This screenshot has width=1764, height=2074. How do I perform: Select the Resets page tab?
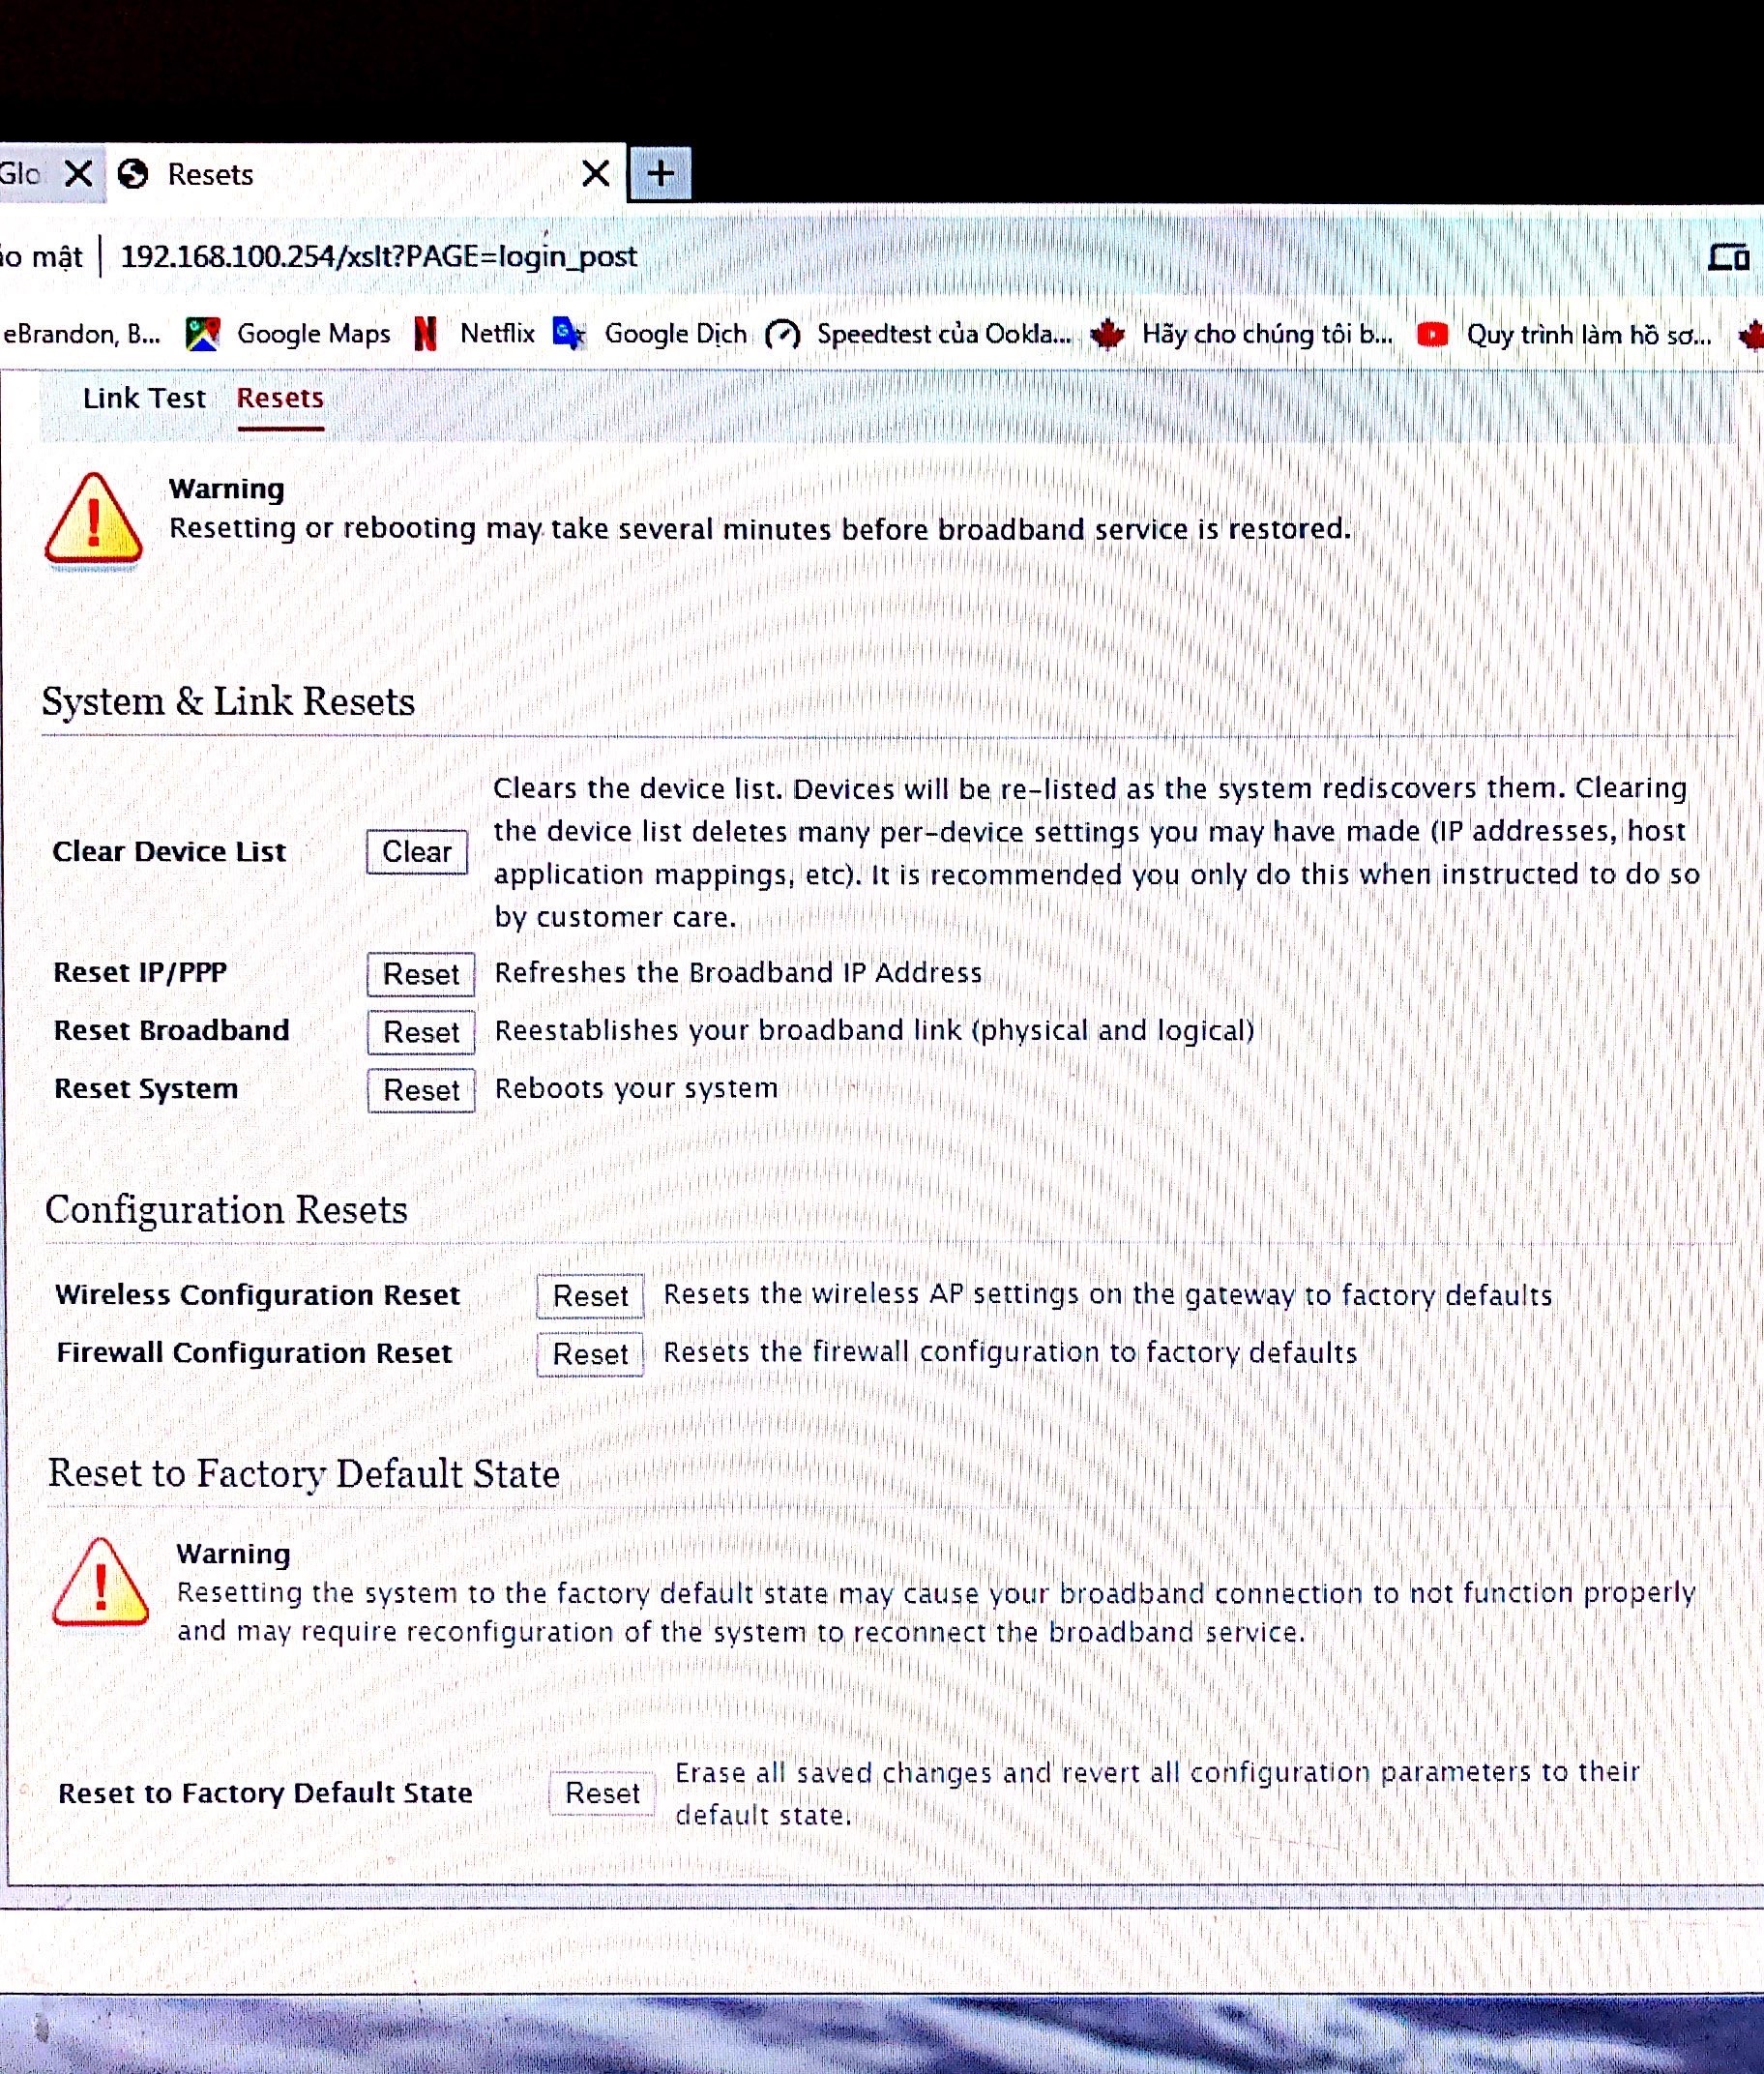tap(280, 398)
